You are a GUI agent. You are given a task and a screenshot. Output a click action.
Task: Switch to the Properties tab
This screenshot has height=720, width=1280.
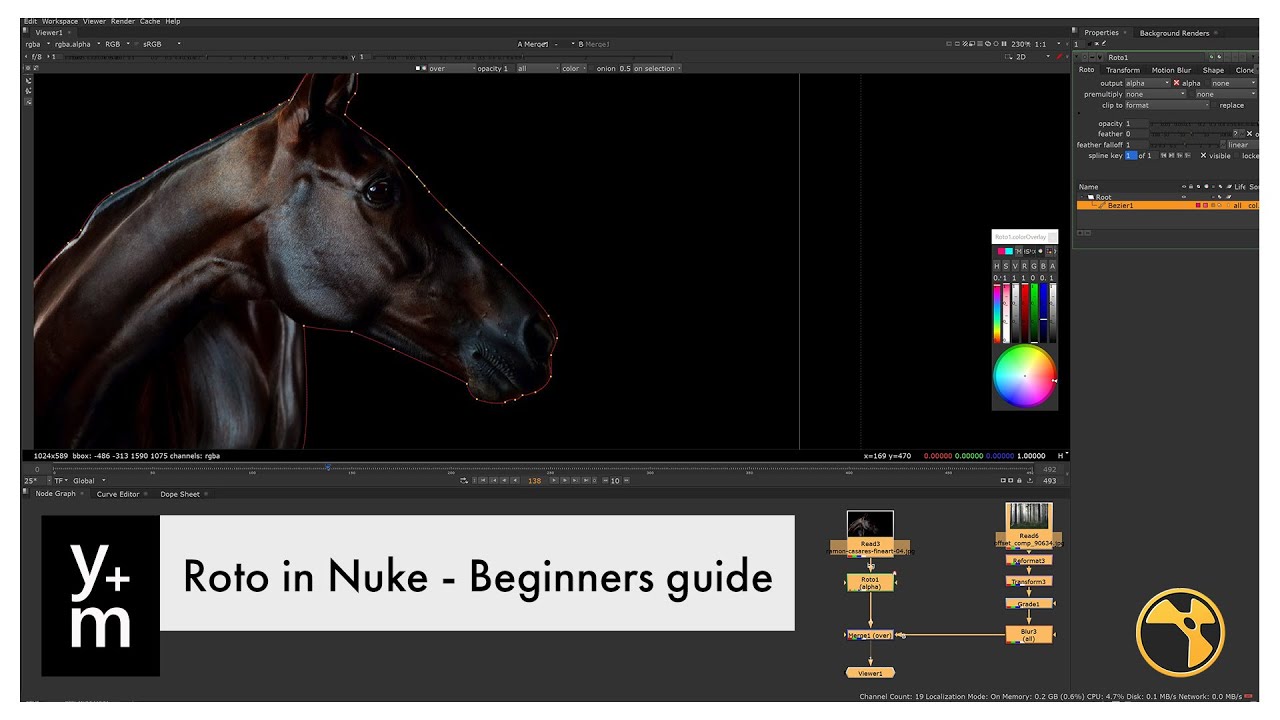[x=1102, y=33]
